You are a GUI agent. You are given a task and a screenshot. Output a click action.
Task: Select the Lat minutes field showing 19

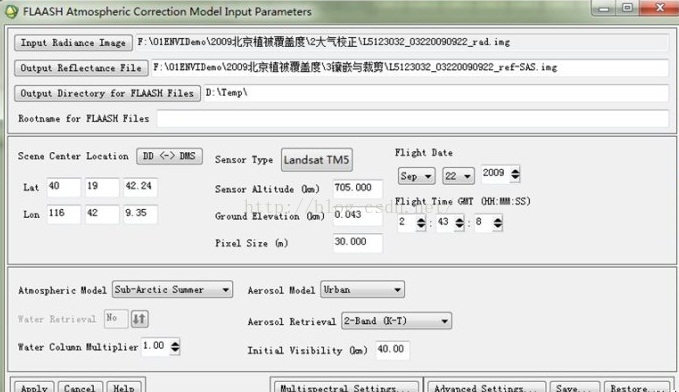[102, 187]
